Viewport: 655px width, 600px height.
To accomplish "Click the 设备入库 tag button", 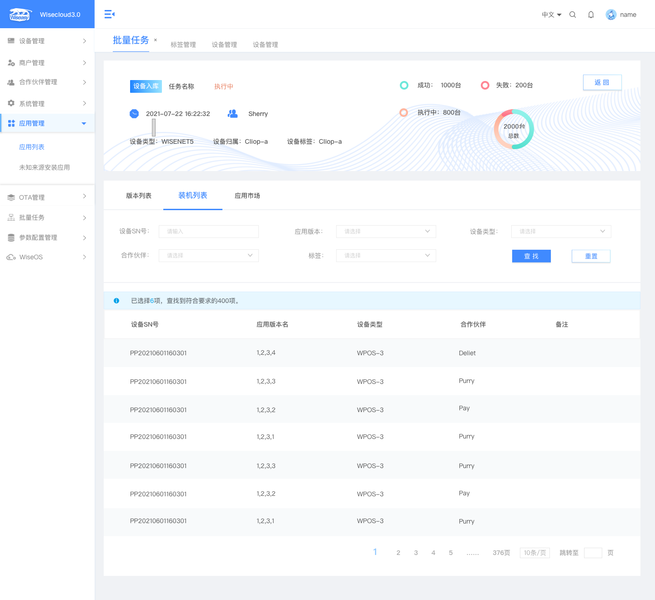I will [x=146, y=86].
